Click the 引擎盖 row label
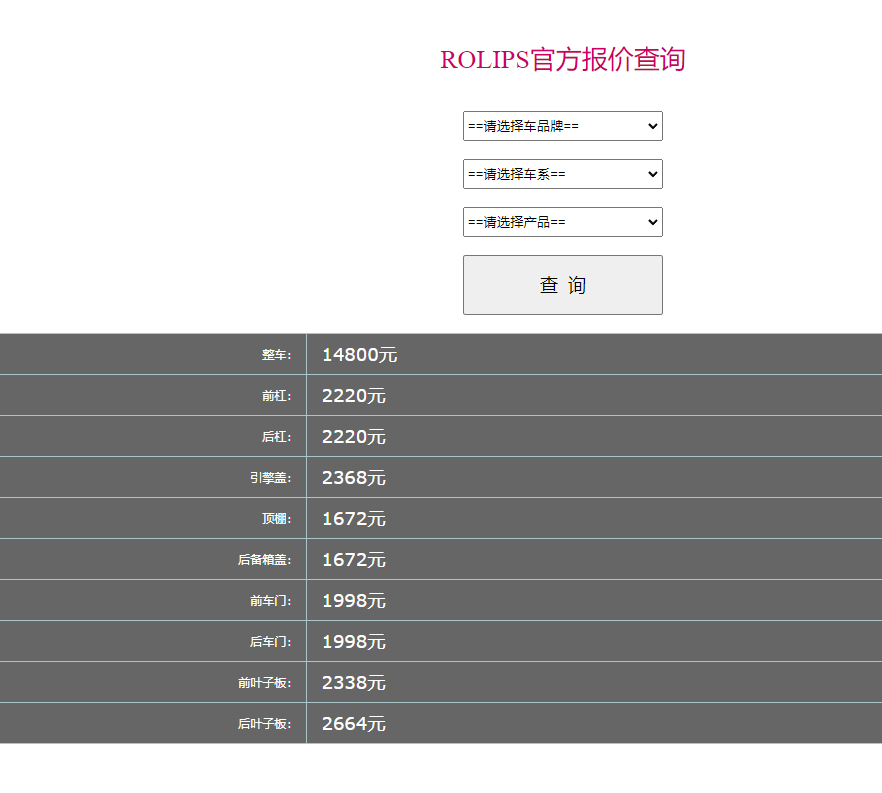 (x=270, y=478)
